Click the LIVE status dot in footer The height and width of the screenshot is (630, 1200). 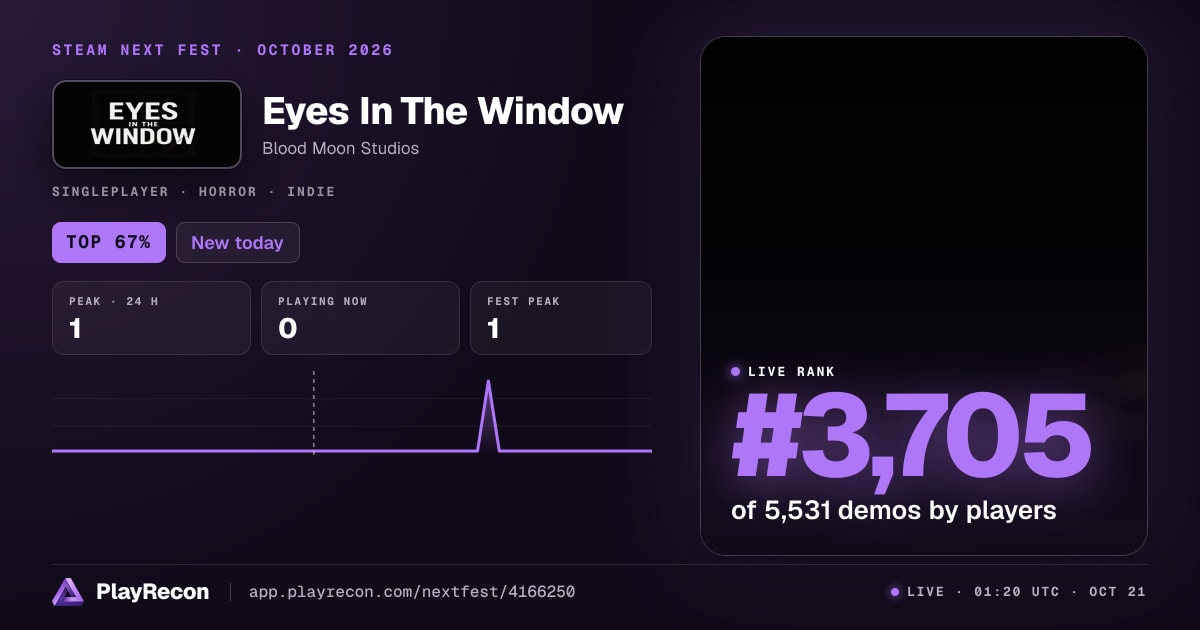895,592
